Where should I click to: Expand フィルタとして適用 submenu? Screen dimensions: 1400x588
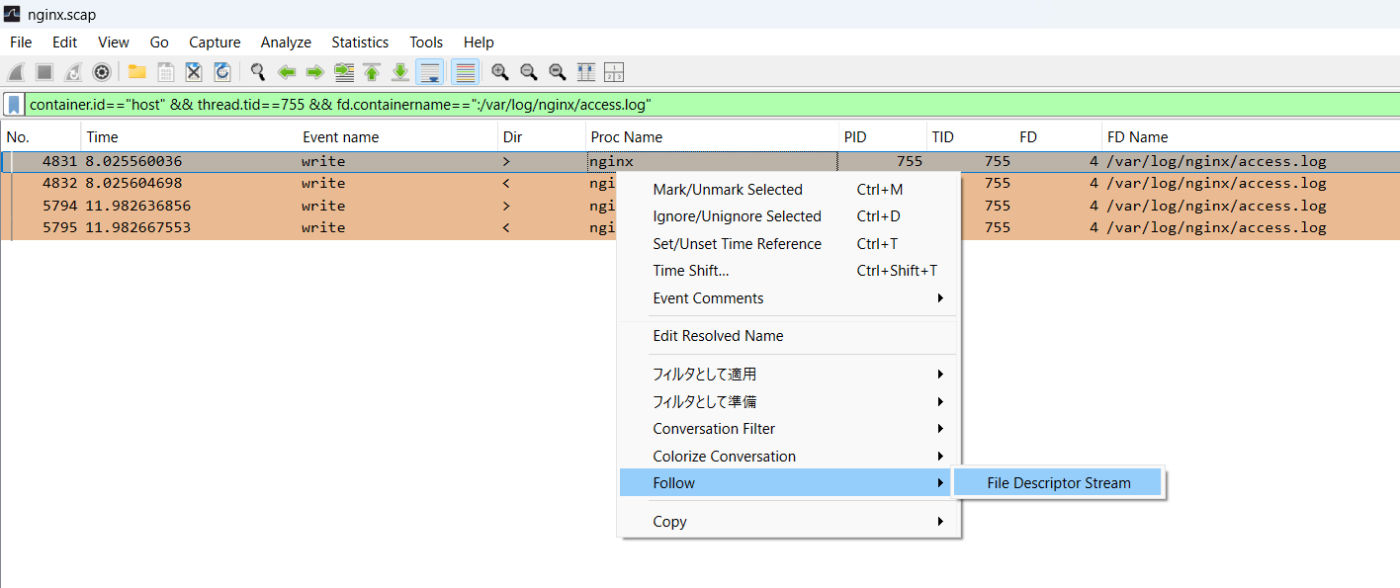click(x=788, y=374)
